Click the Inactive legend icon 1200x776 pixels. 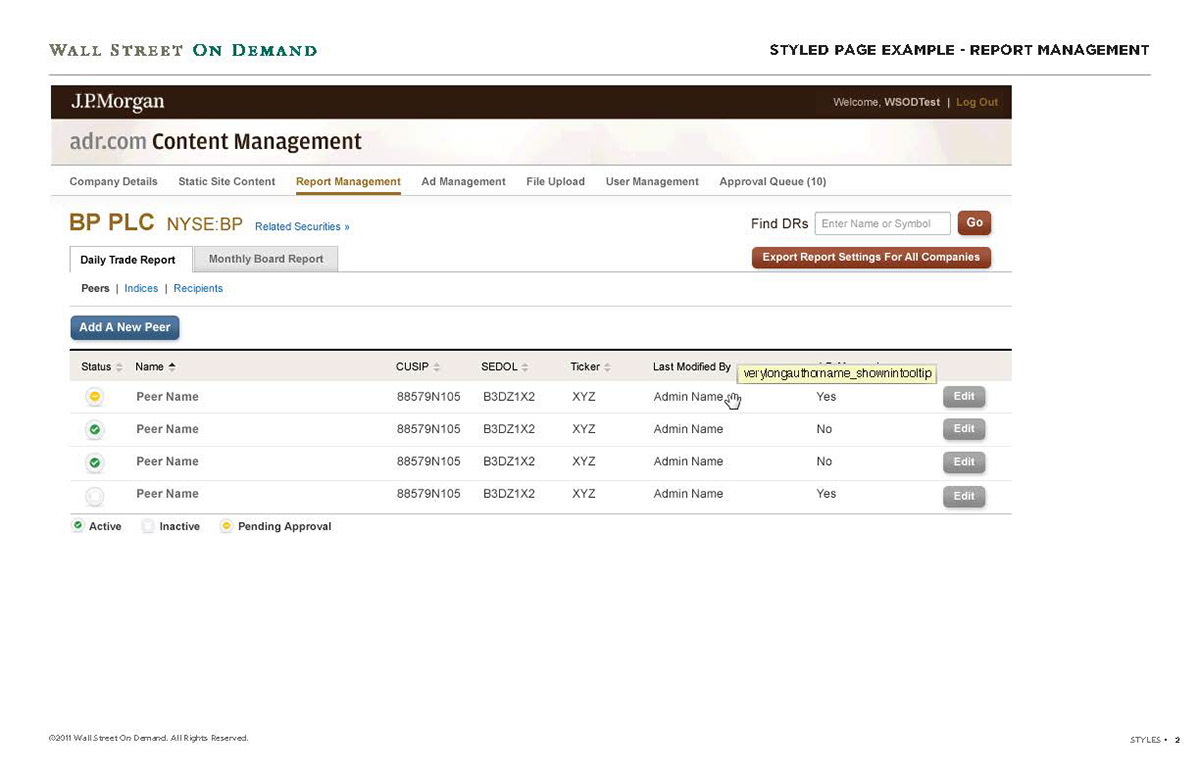click(148, 526)
